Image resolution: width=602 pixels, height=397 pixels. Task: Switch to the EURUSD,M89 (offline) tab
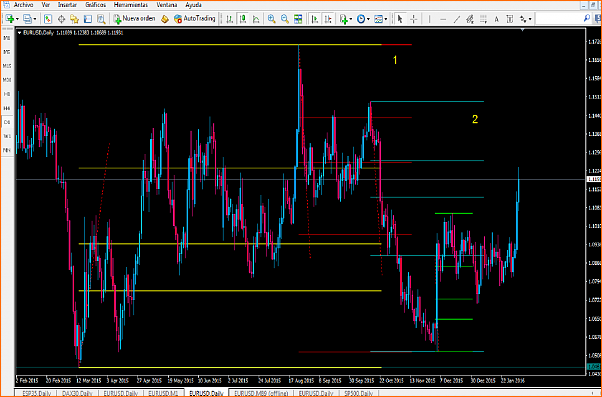tap(261, 393)
